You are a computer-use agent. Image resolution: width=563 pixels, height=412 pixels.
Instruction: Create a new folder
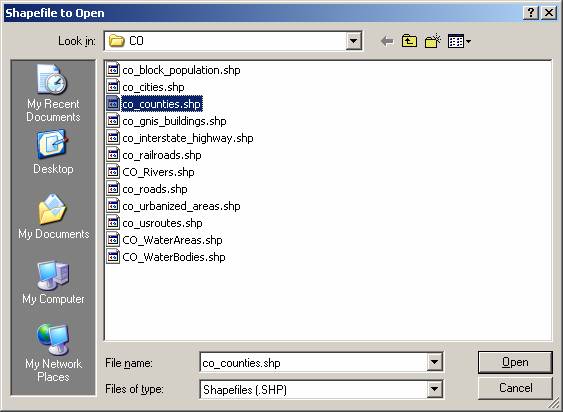click(433, 41)
